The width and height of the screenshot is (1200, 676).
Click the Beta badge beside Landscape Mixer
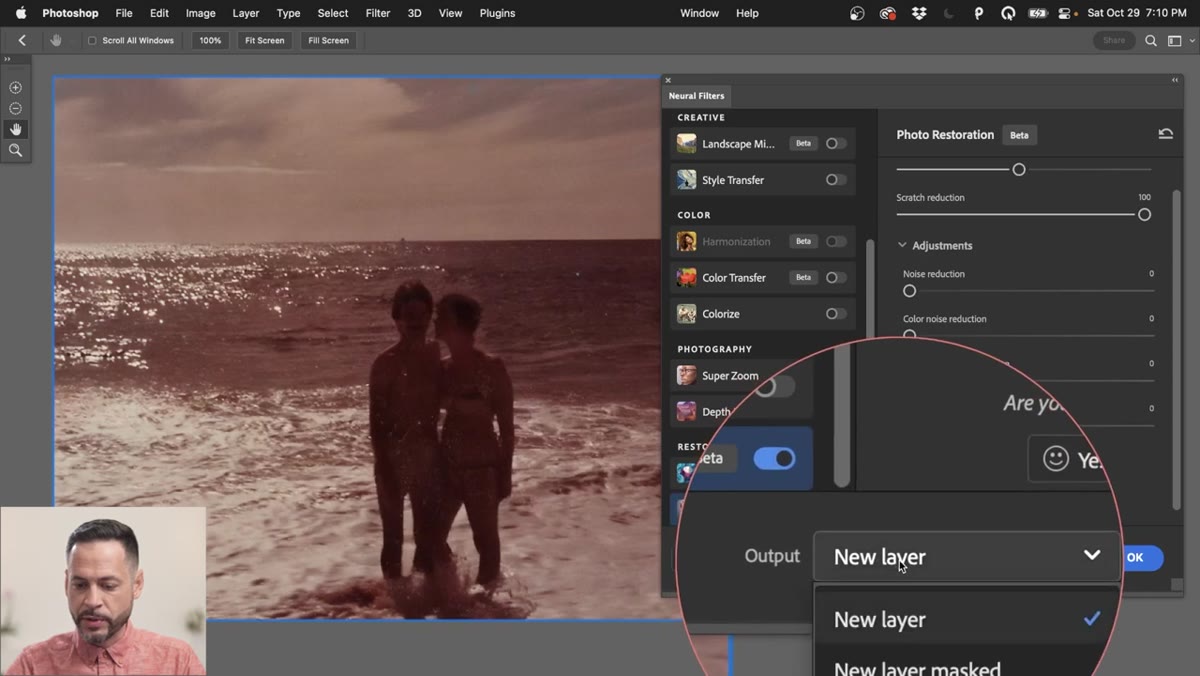tap(803, 143)
